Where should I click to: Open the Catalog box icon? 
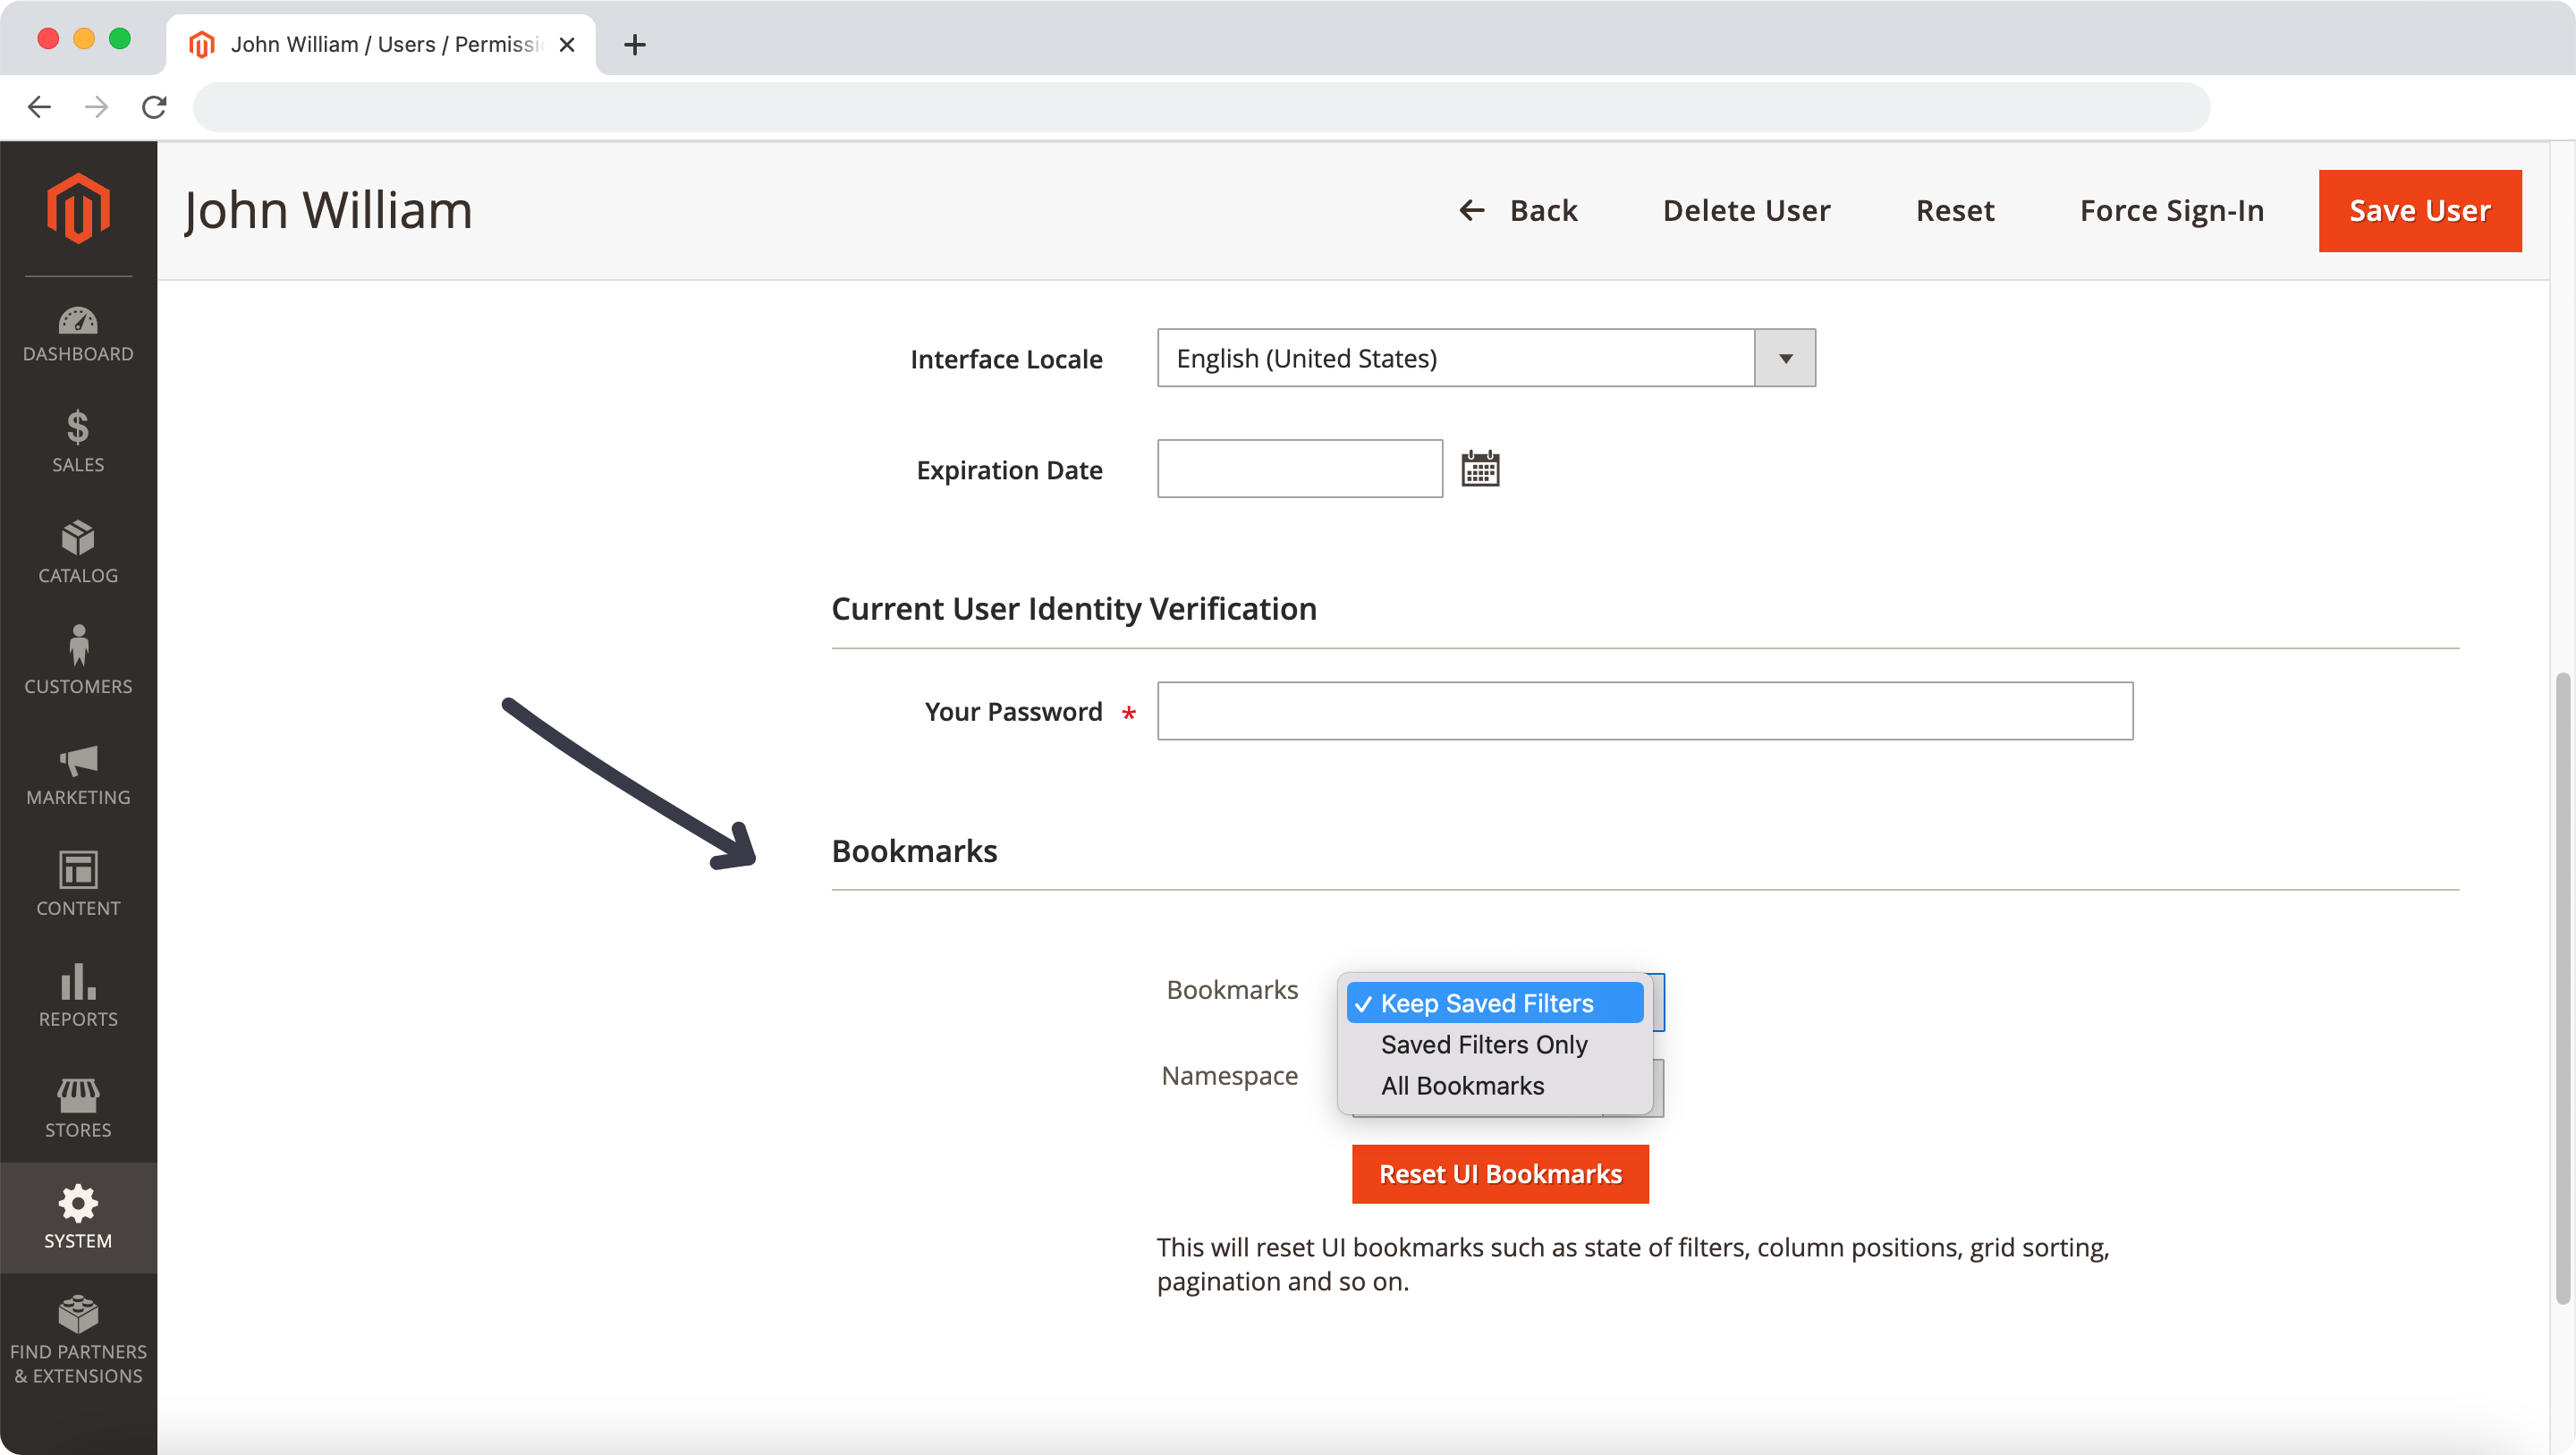coord(78,552)
